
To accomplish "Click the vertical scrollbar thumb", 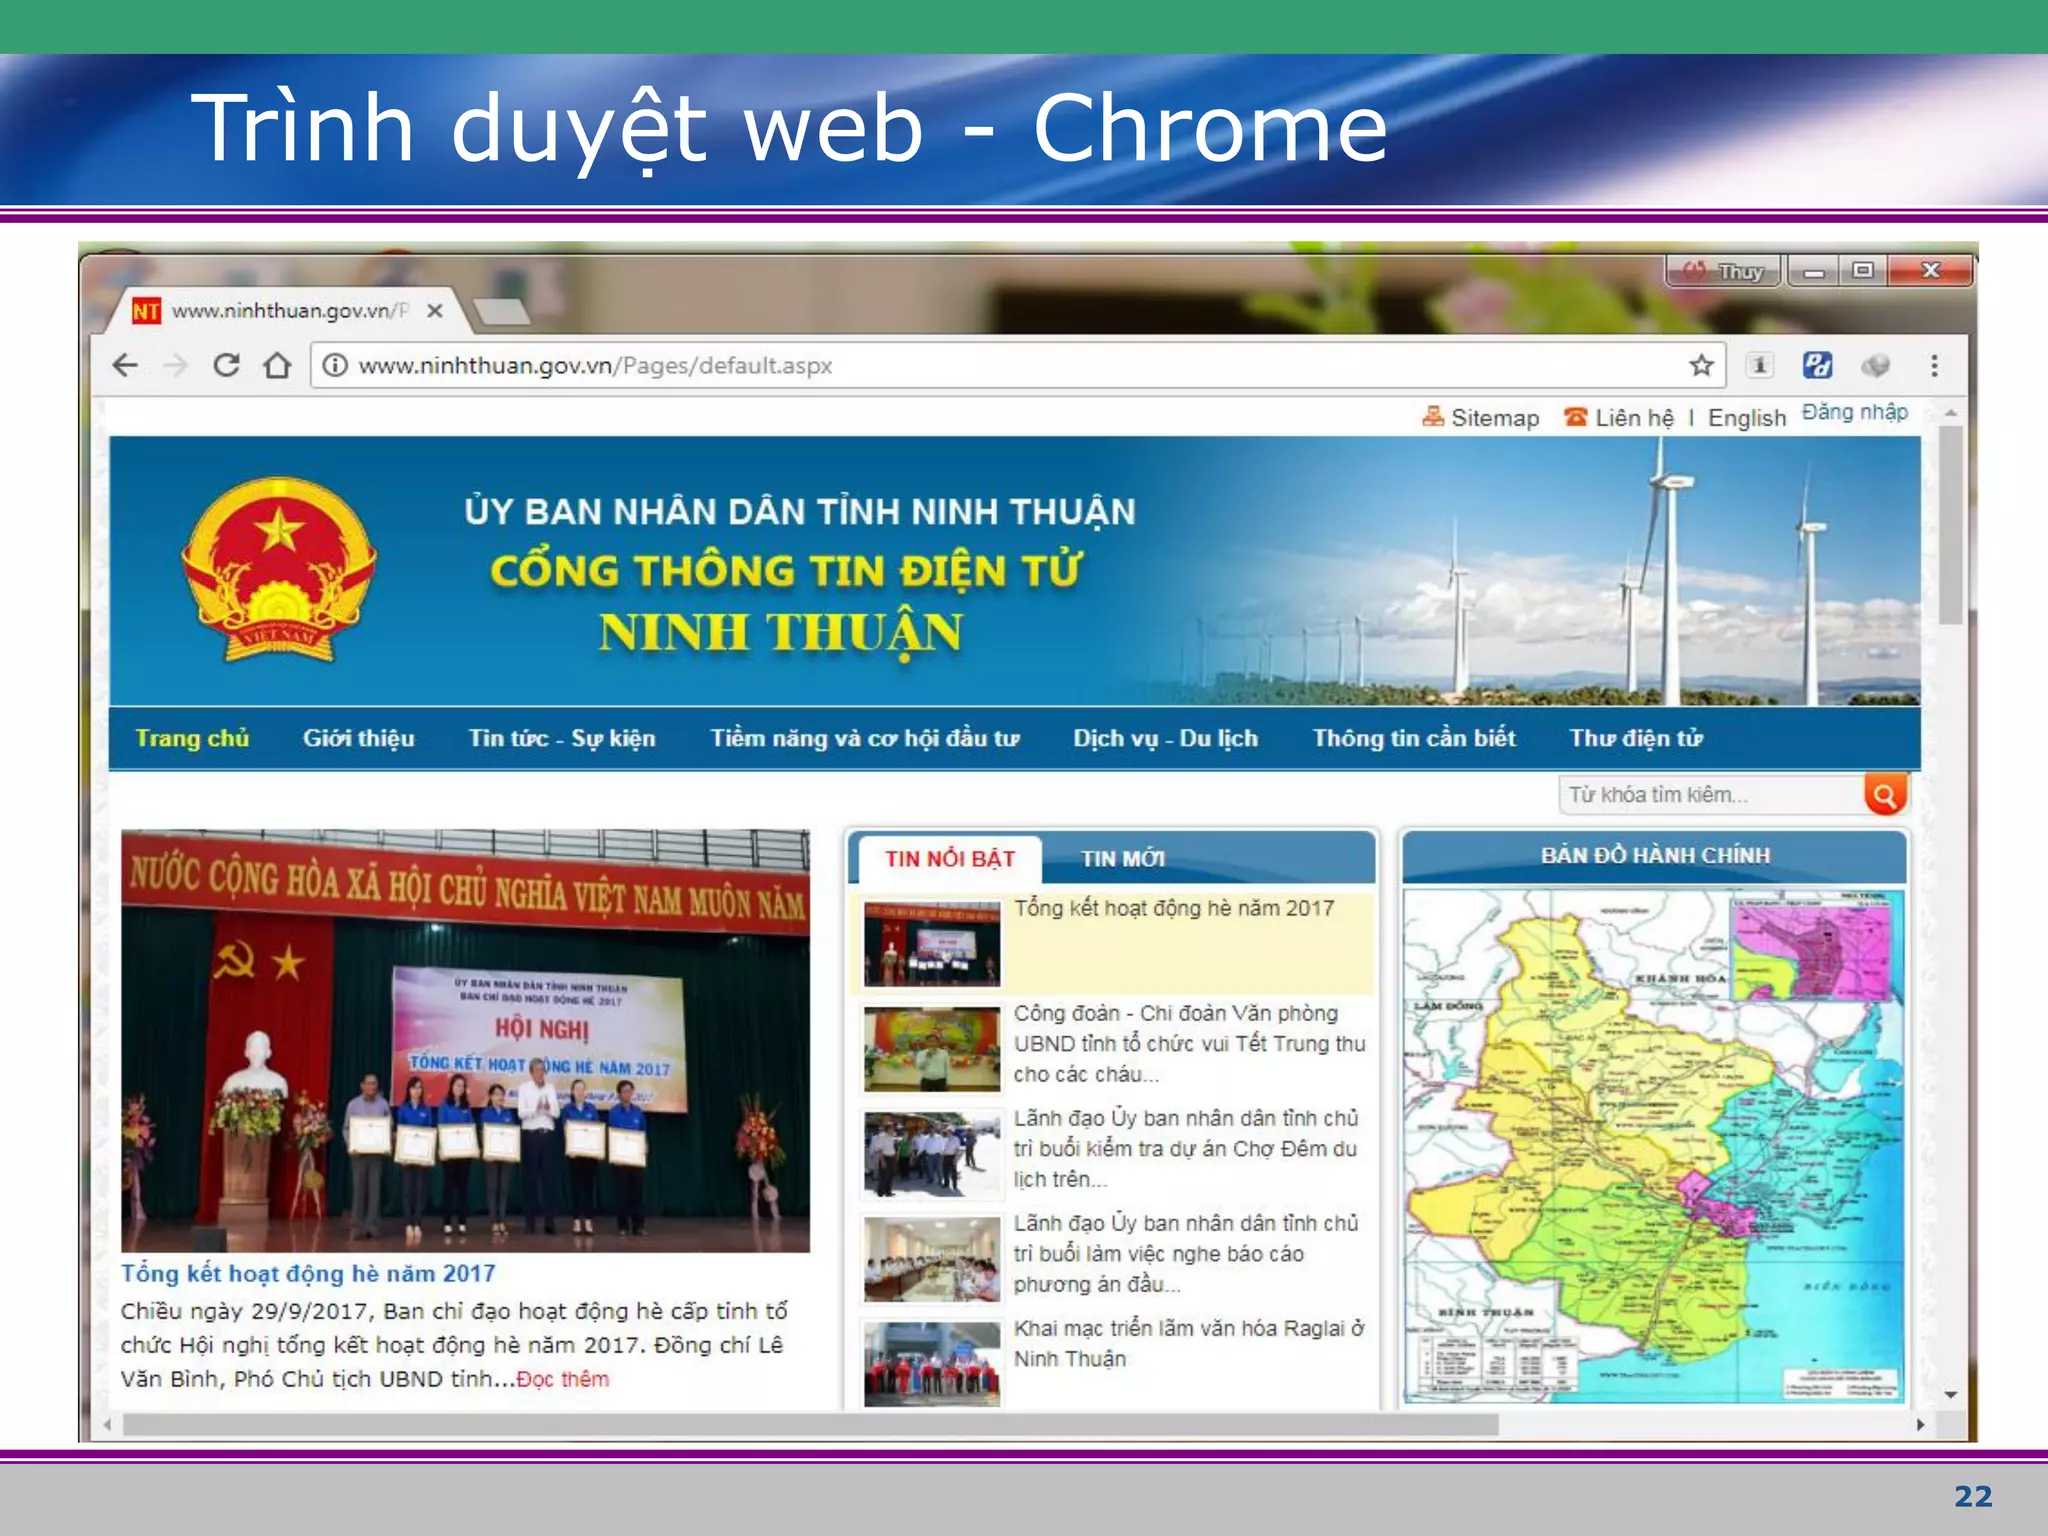I will 1951,525.
